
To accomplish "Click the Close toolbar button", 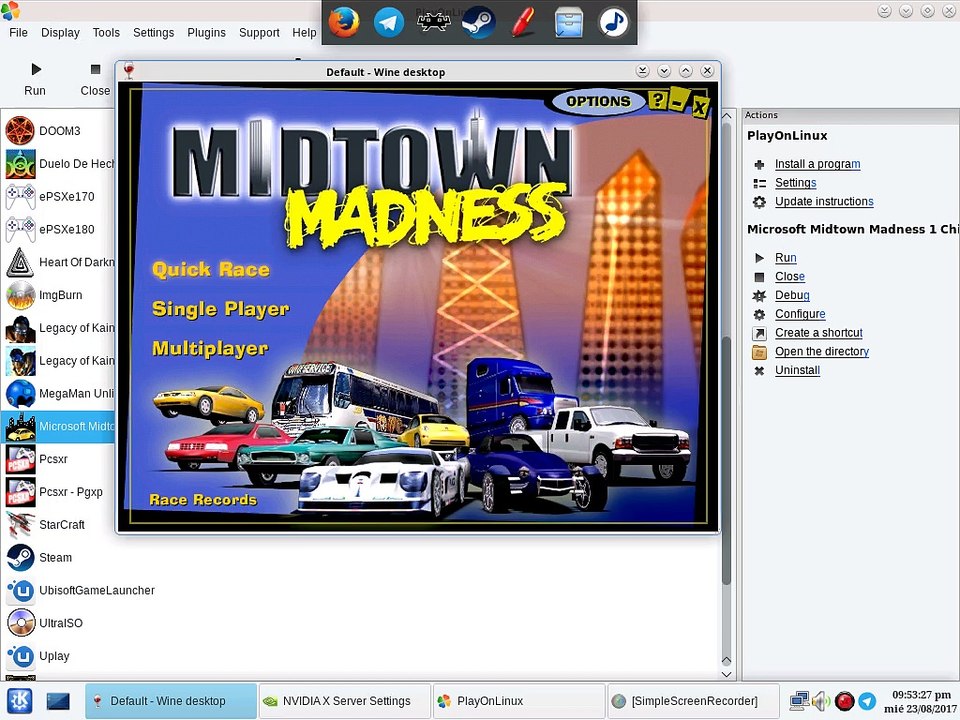I will point(95,79).
